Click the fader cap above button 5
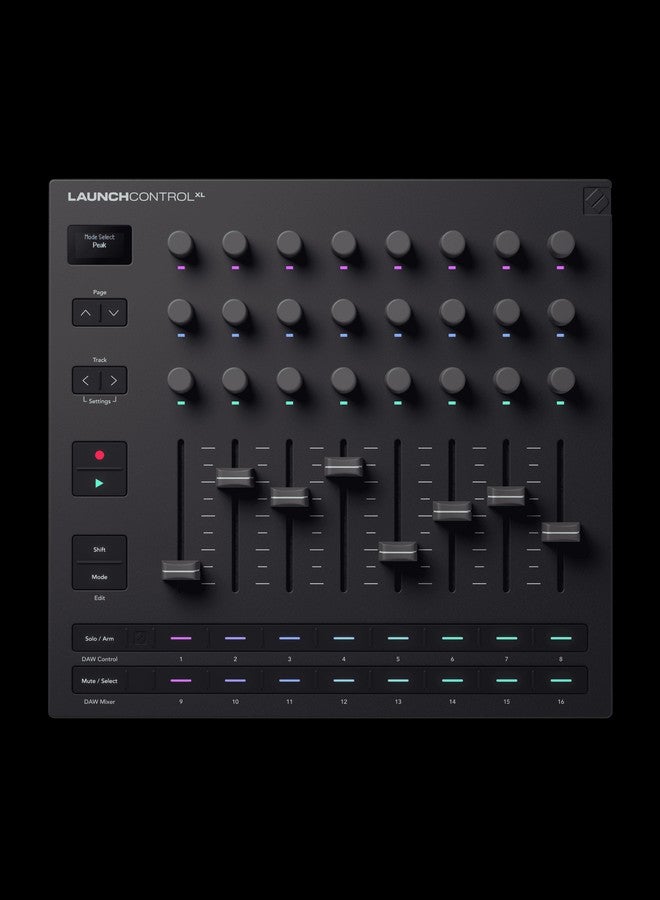The image size is (660, 900). tap(398, 552)
